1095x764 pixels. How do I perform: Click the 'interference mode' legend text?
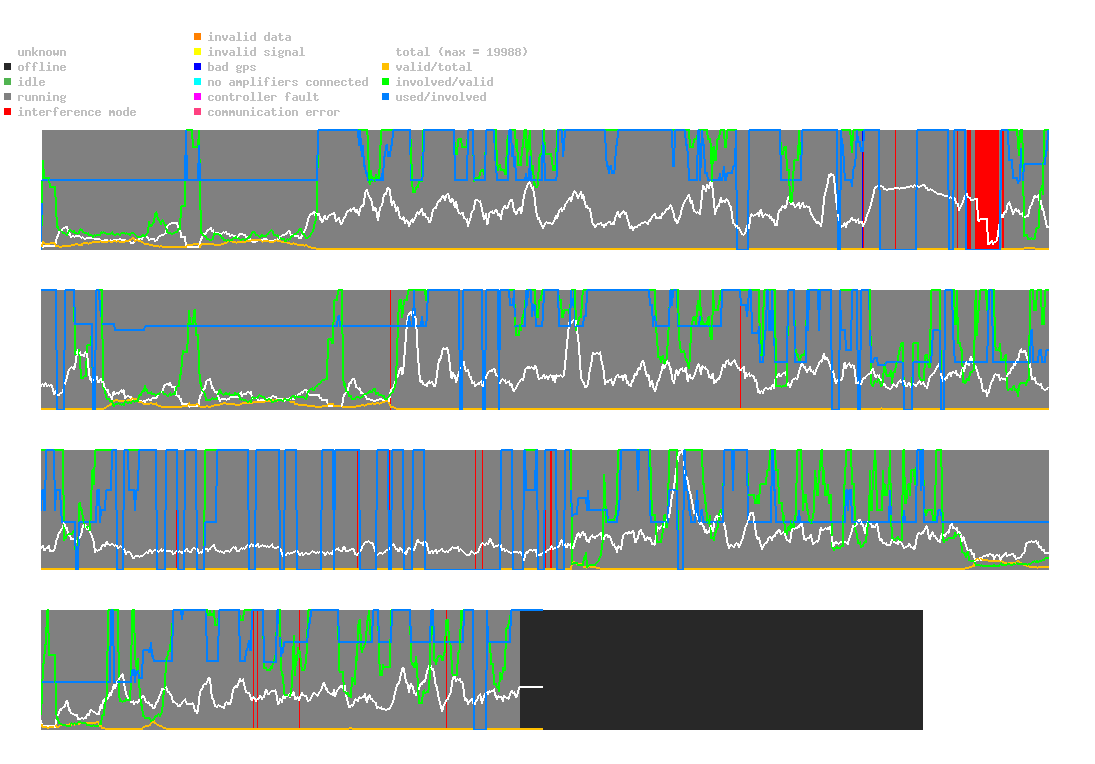77,112
